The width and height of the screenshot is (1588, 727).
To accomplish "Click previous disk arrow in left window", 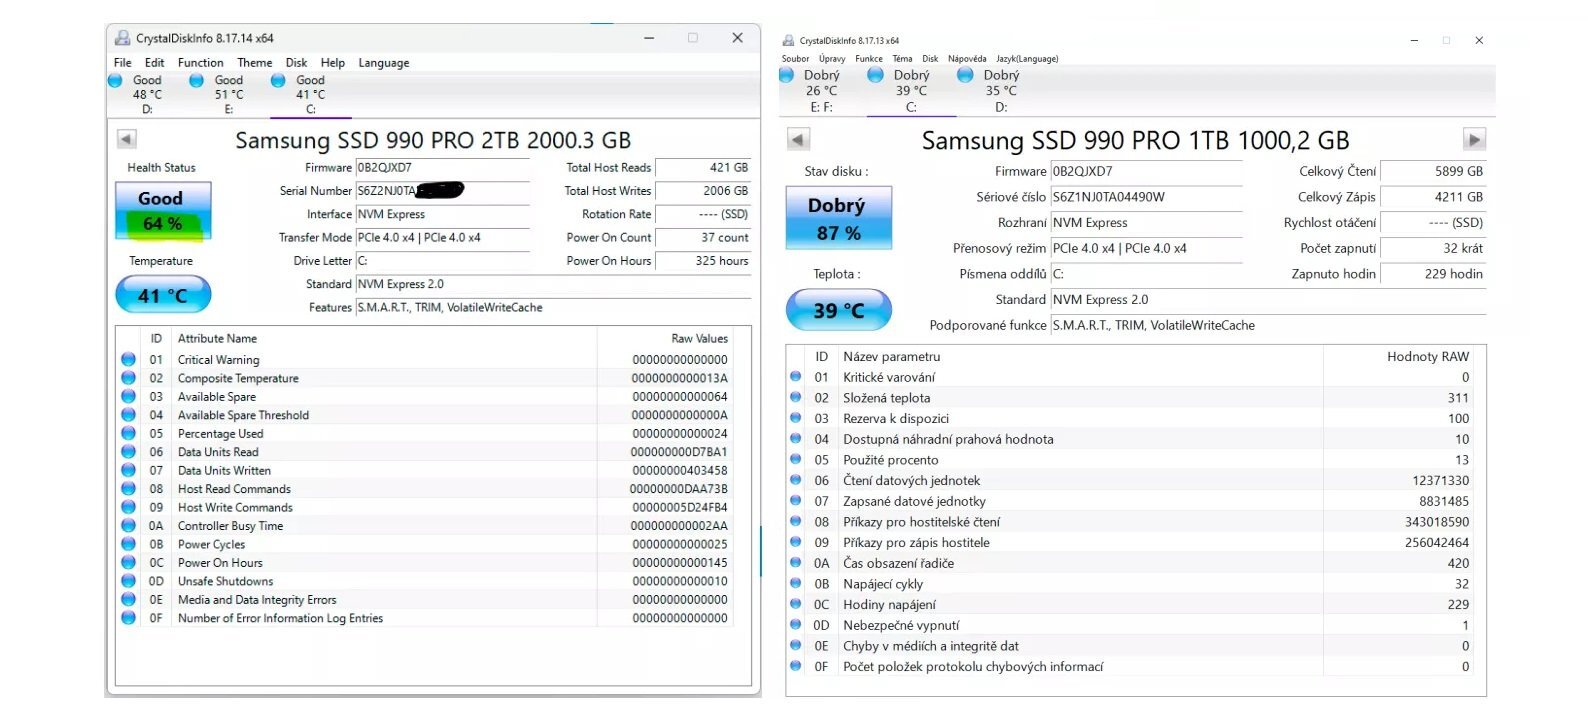I will click(x=126, y=139).
